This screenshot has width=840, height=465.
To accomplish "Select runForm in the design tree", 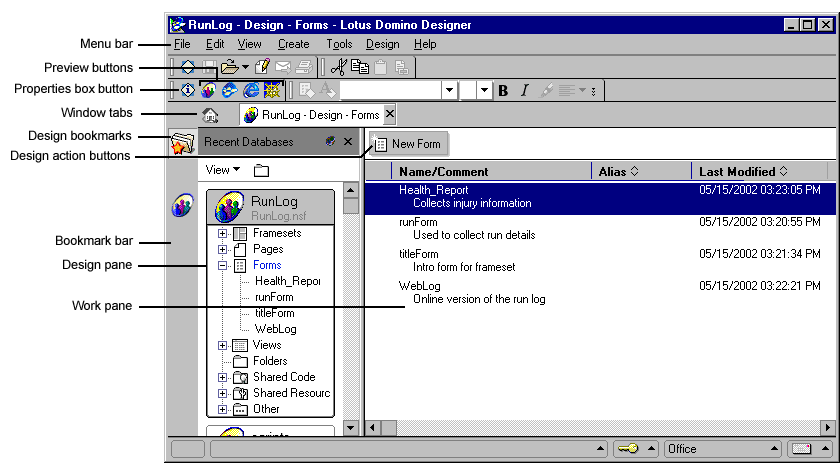I will (274, 297).
